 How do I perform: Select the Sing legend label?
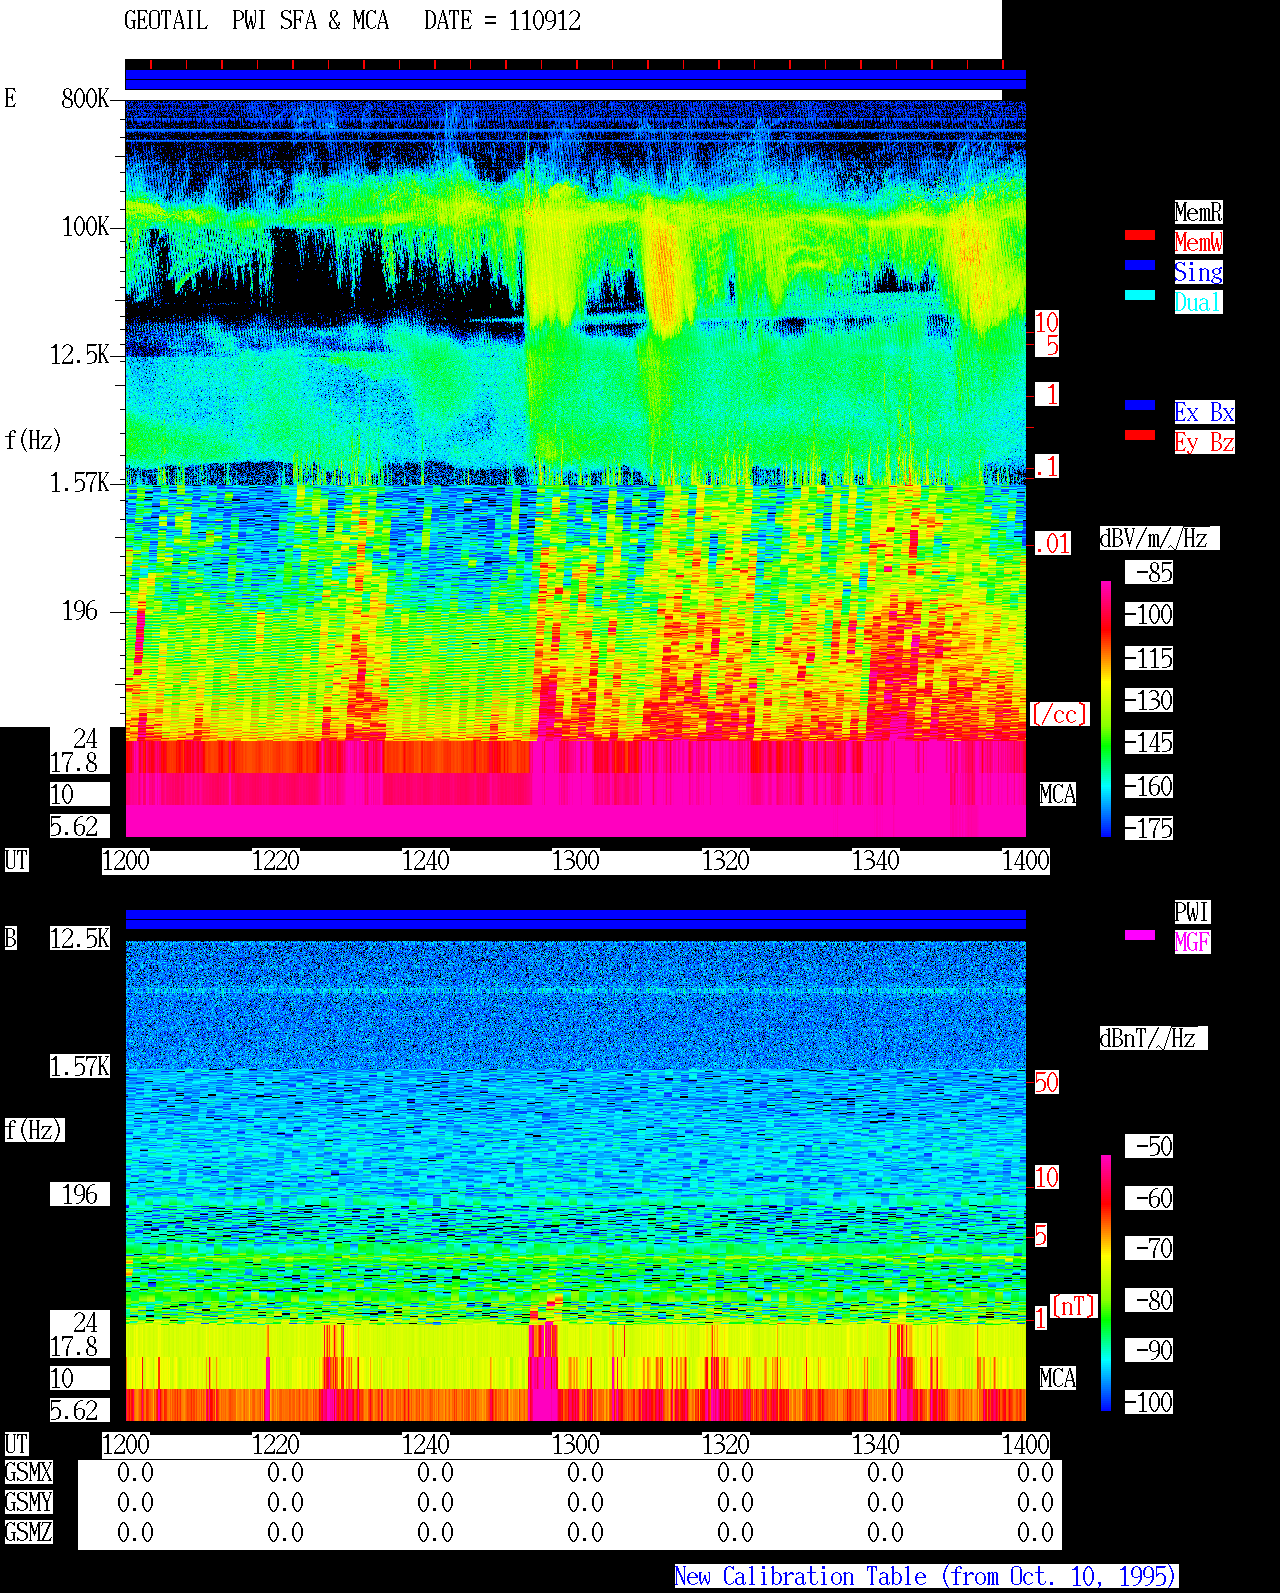click(x=1198, y=272)
